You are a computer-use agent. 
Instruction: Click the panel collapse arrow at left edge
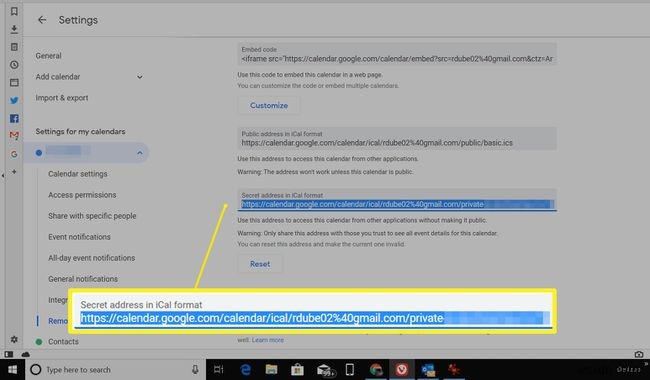click(x=2, y=176)
